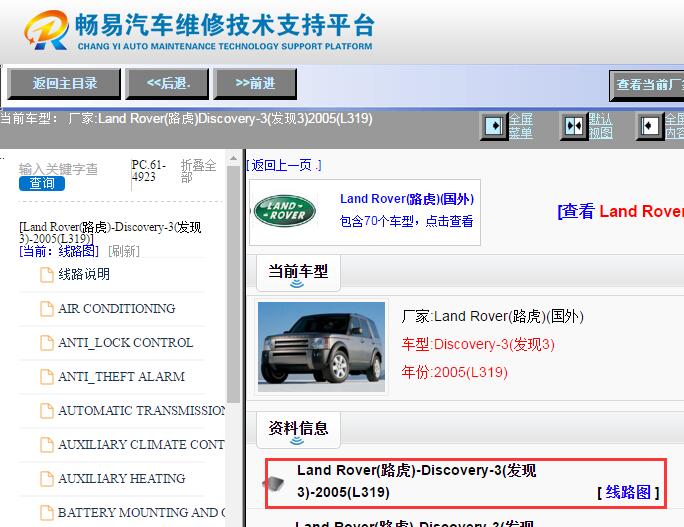Click the left panel vertical scrollbar thumb
Image resolution: width=684 pixels, height=527 pixels.
[x=233, y=284]
